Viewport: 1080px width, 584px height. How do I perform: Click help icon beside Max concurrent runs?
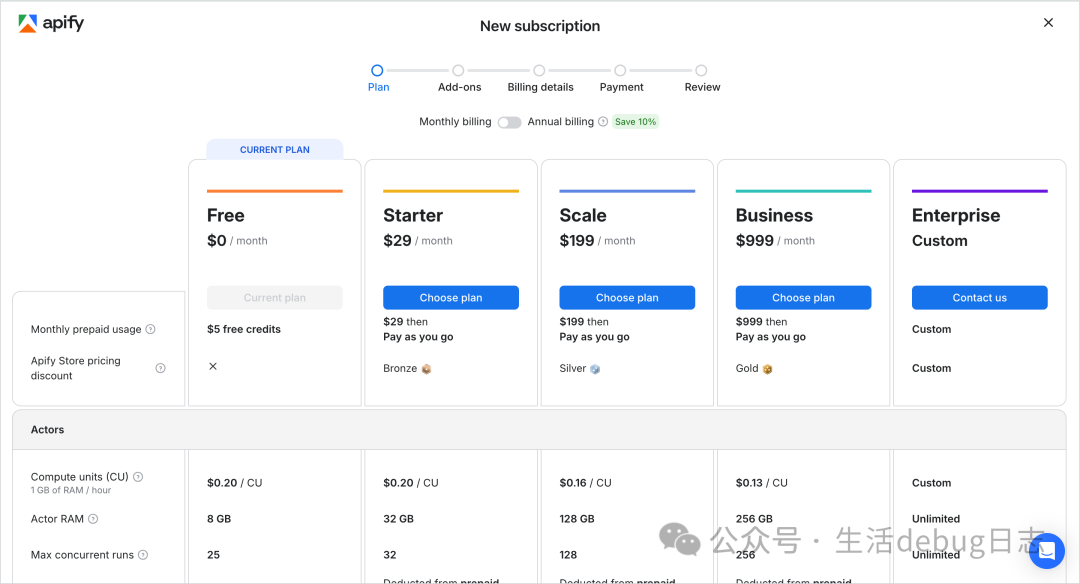143,554
